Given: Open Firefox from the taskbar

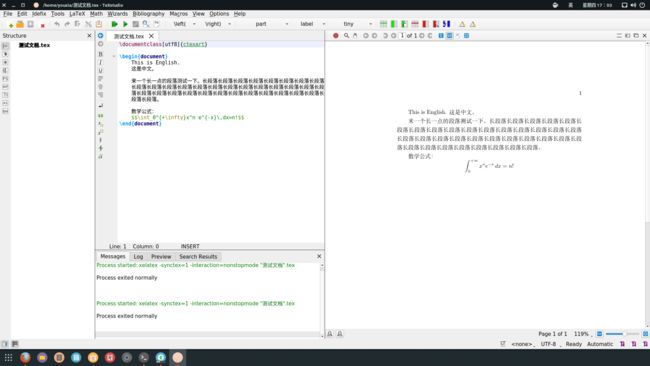Looking at the screenshot, I should click(x=25, y=357).
